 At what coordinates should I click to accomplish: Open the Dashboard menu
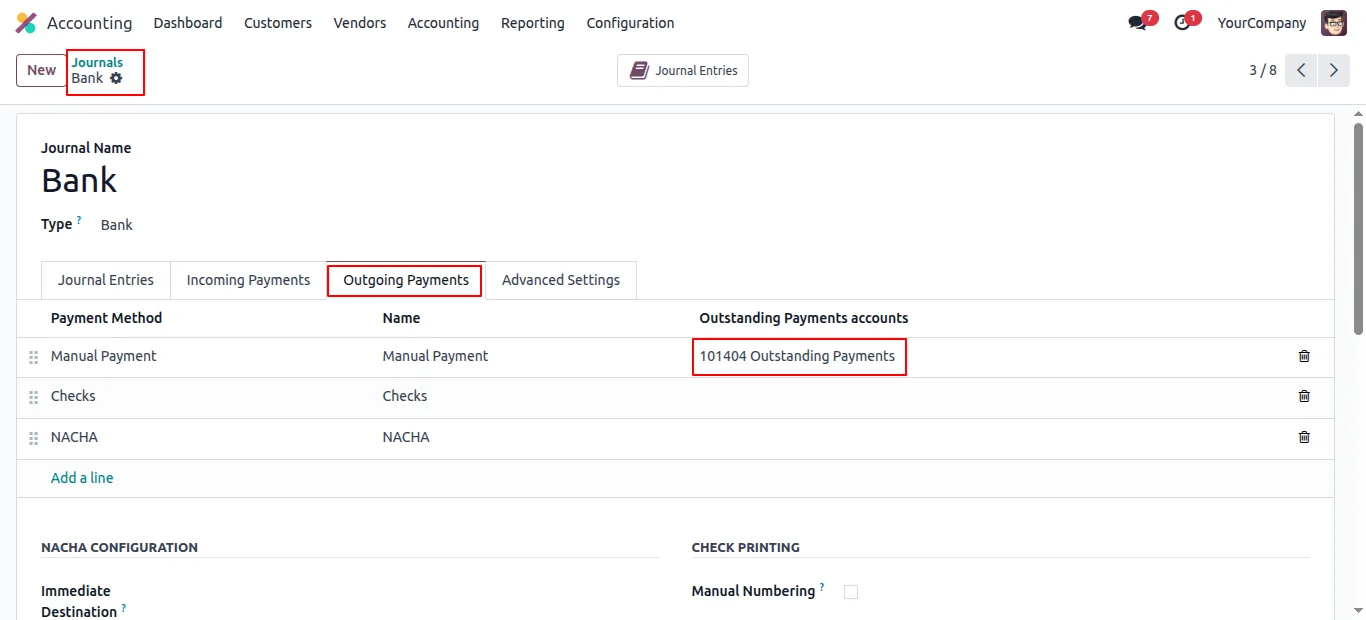pos(188,23)
